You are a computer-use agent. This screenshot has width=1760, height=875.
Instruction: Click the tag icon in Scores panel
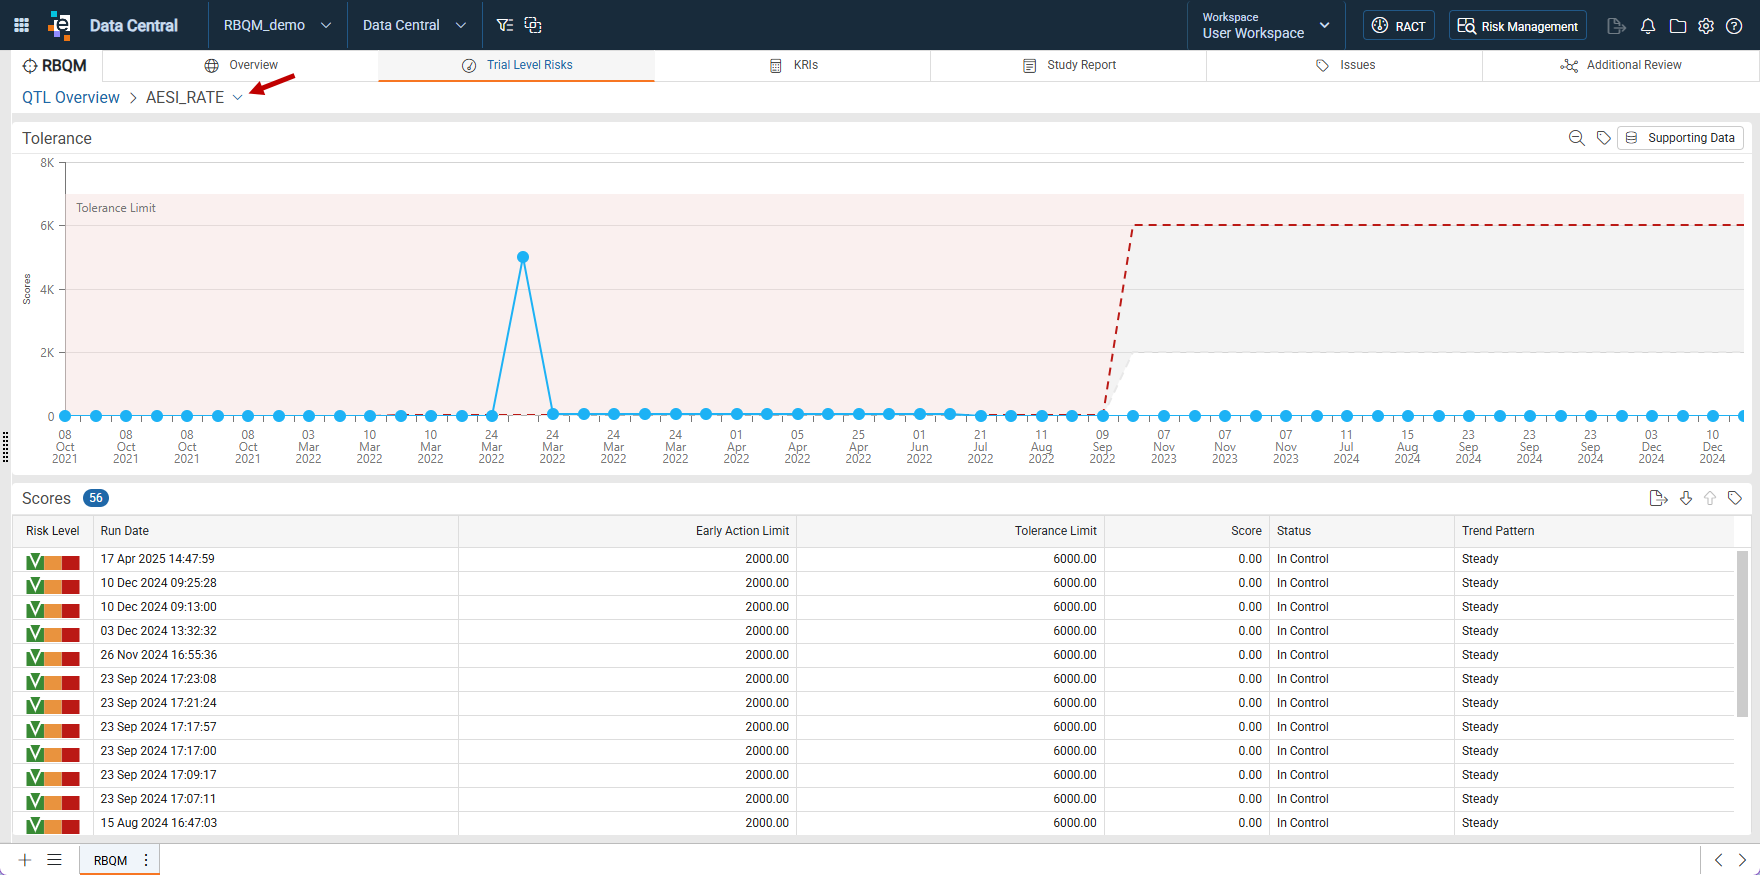point(1735,498)
